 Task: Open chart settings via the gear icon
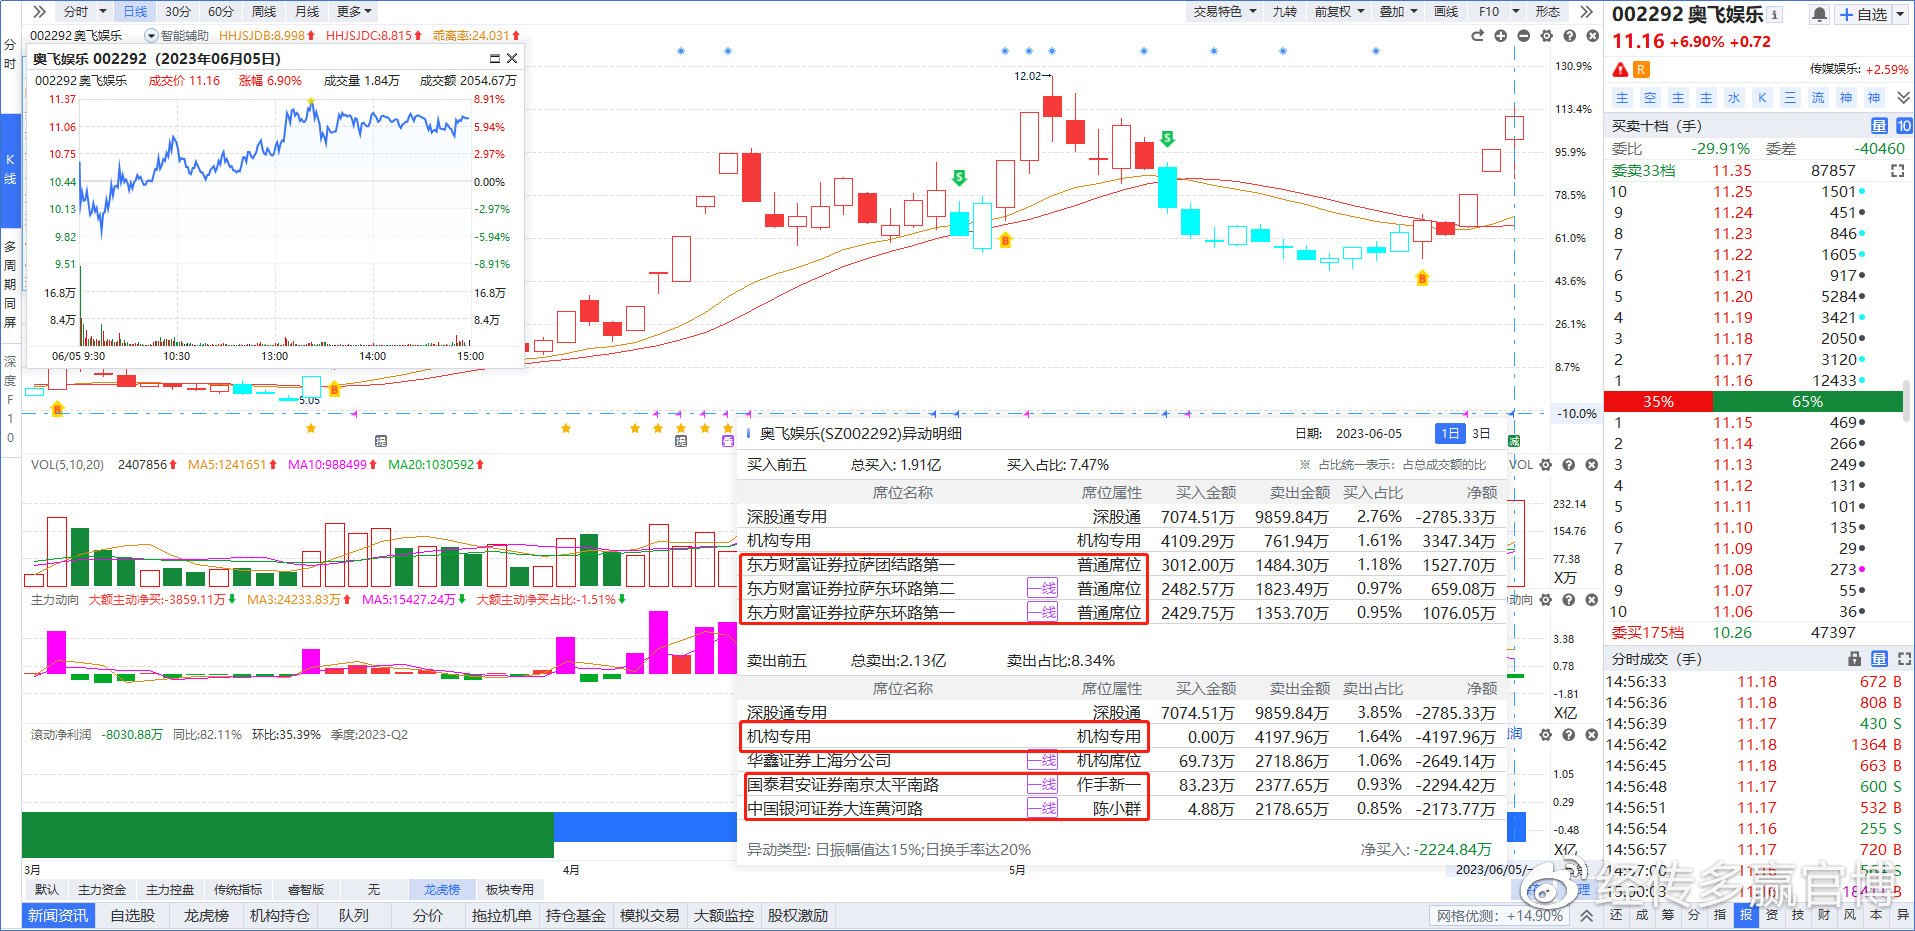tap(1547, 36)
